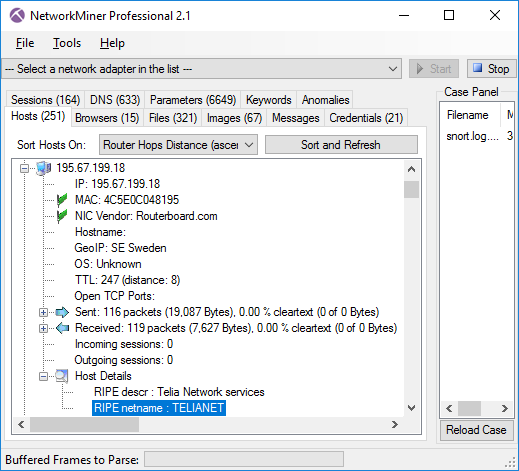
Task: Expand the Sent packets node
Action: coord(43,312)
